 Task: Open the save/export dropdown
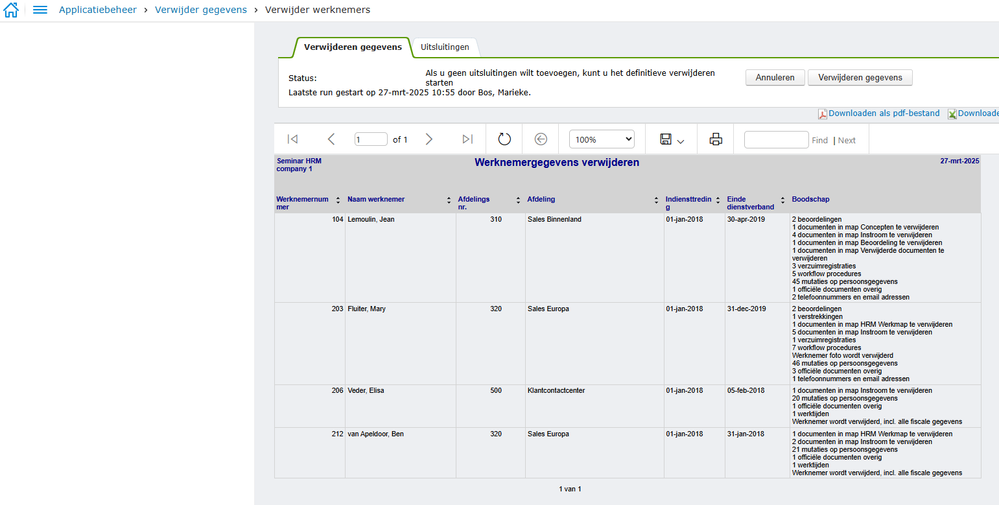pos(672,139)
